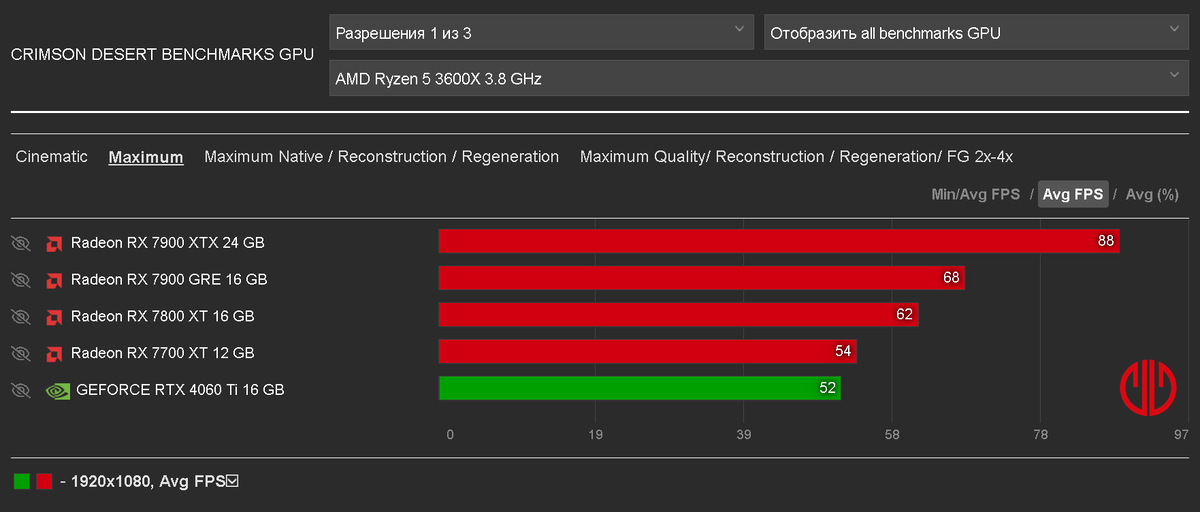1200x512 pixels.
Task: Click the Radeon RX 7900 GRE 16 GB label
Action: click(169, 279)
